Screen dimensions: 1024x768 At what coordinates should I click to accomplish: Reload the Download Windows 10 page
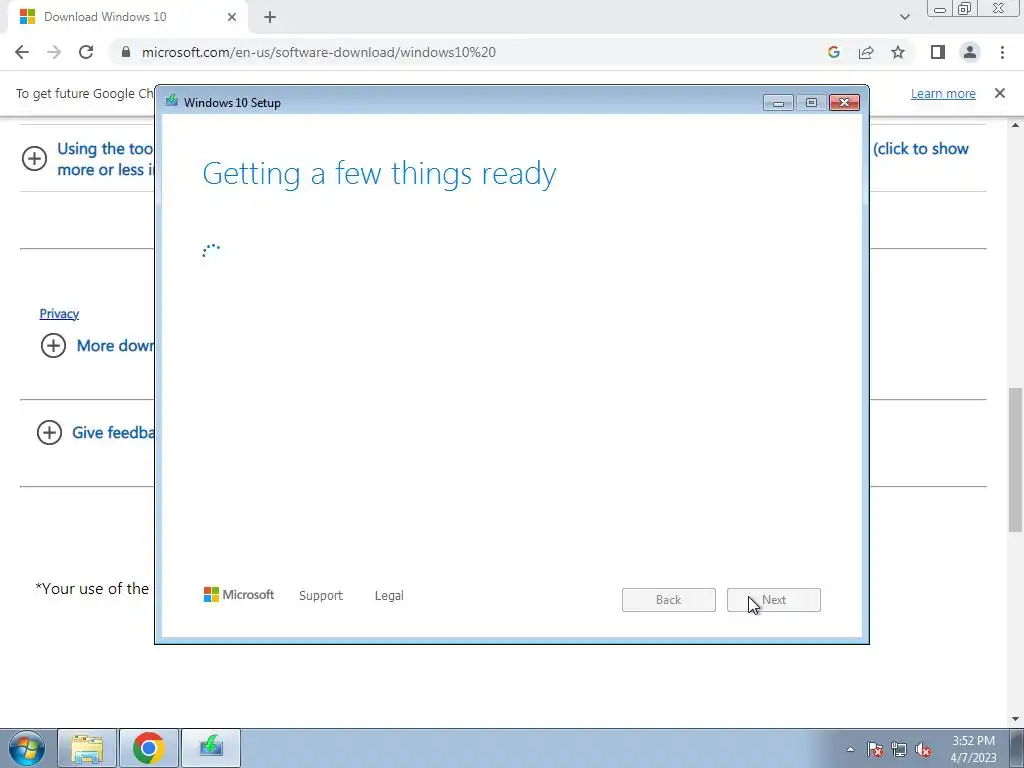point(86,52)
